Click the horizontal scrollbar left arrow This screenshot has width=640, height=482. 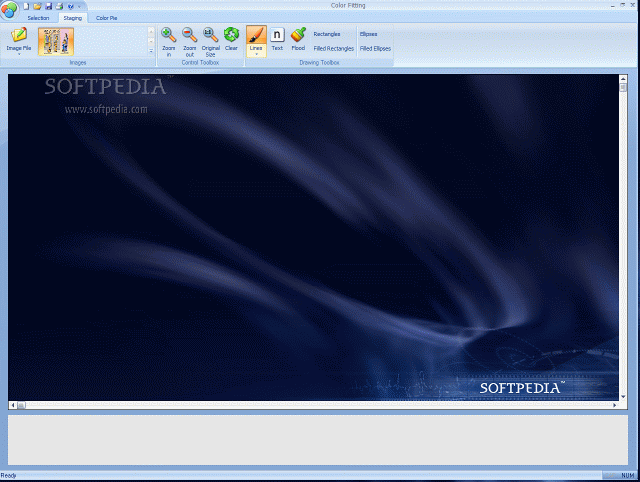point(13,405)
